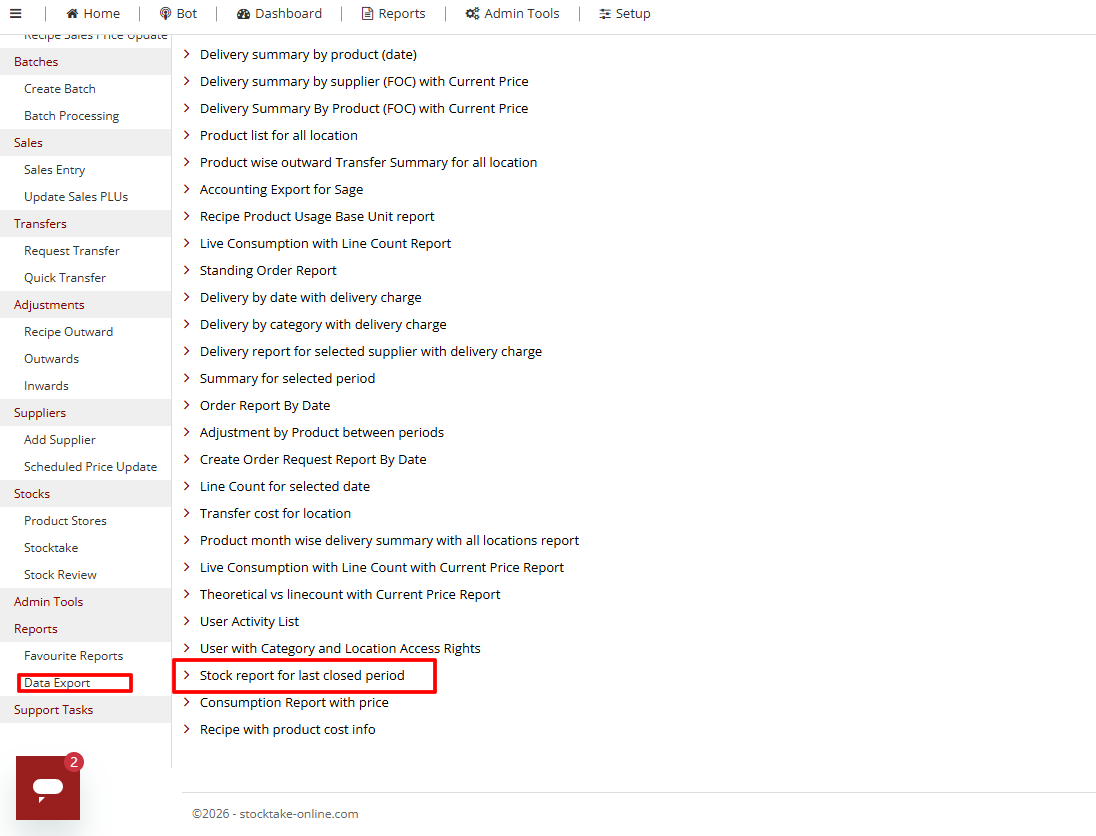This screenshot has width=1096, height=836.
Task: Expand the Accounting Export for Sage chevron
Action: 187,189
